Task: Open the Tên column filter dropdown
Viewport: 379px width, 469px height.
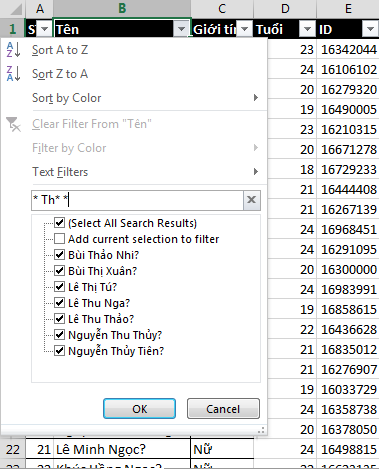Action: tap(181, 29)
